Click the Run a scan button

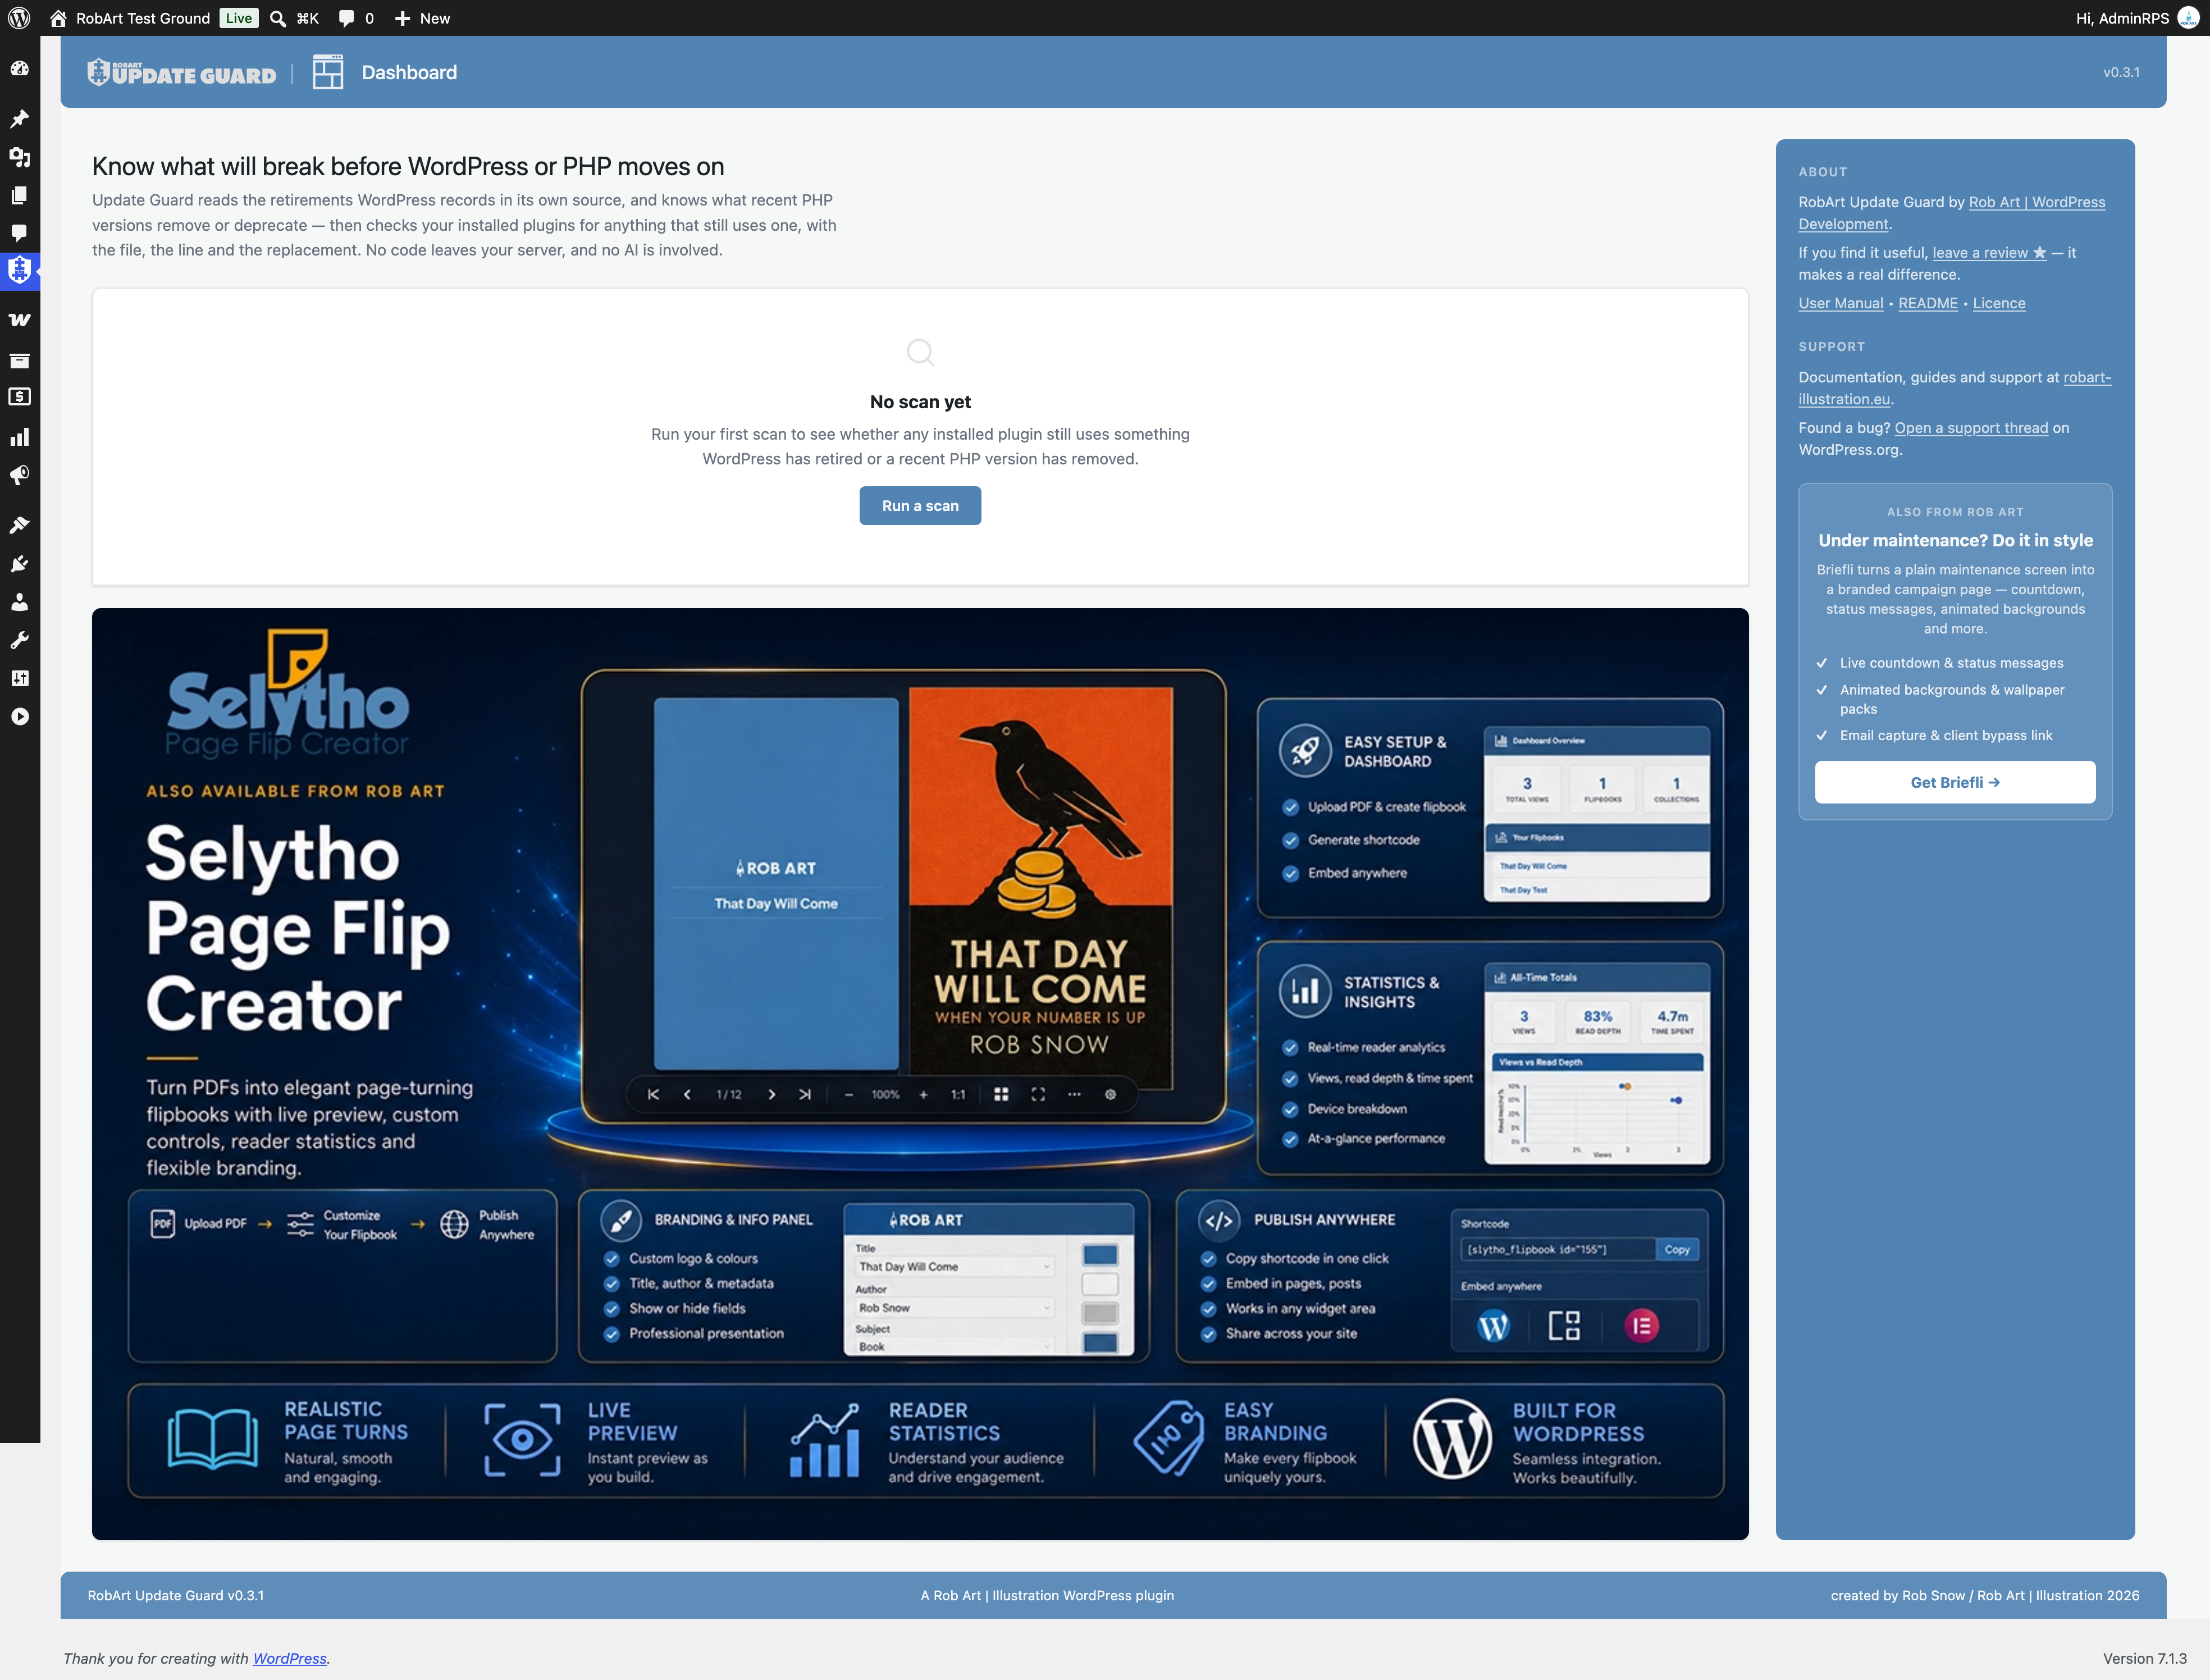[x=920, y=506]
